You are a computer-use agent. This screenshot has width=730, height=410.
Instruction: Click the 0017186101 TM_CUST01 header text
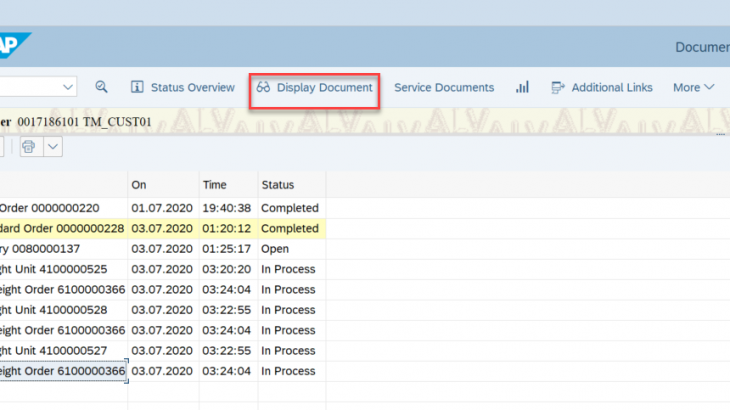pos(84,122)
